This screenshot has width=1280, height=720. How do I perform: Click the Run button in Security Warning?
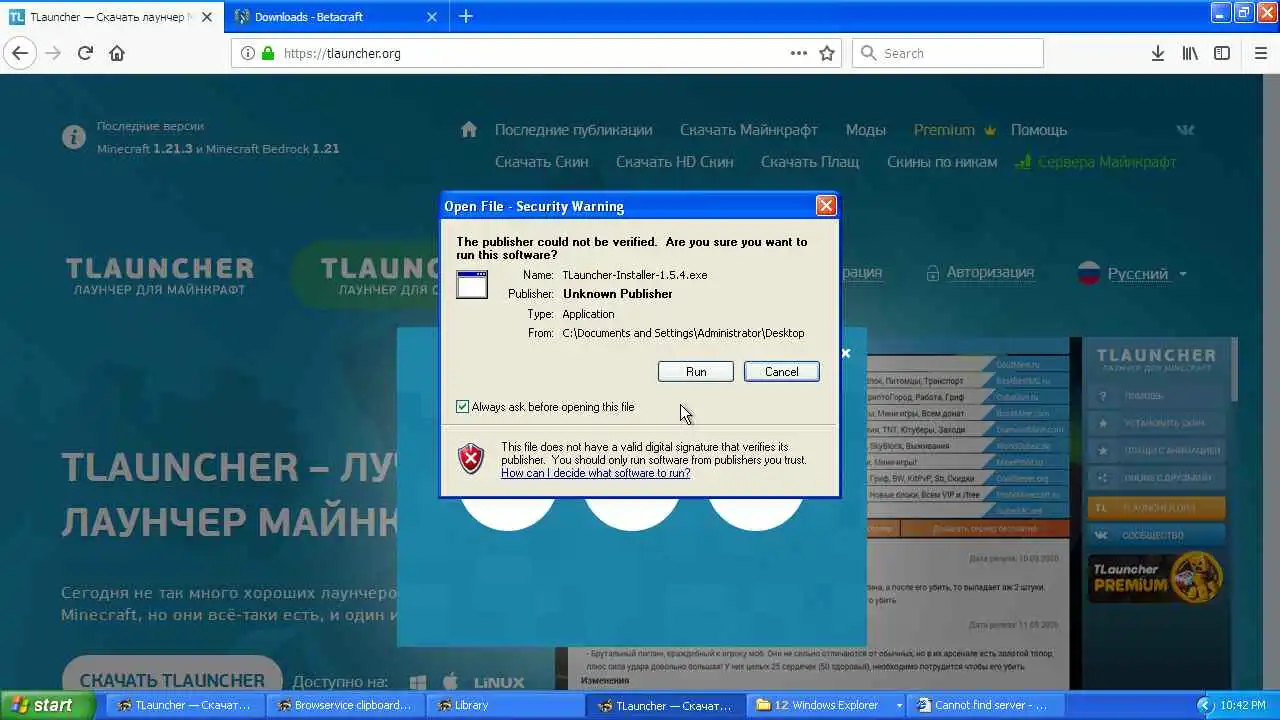coord(696,371)
